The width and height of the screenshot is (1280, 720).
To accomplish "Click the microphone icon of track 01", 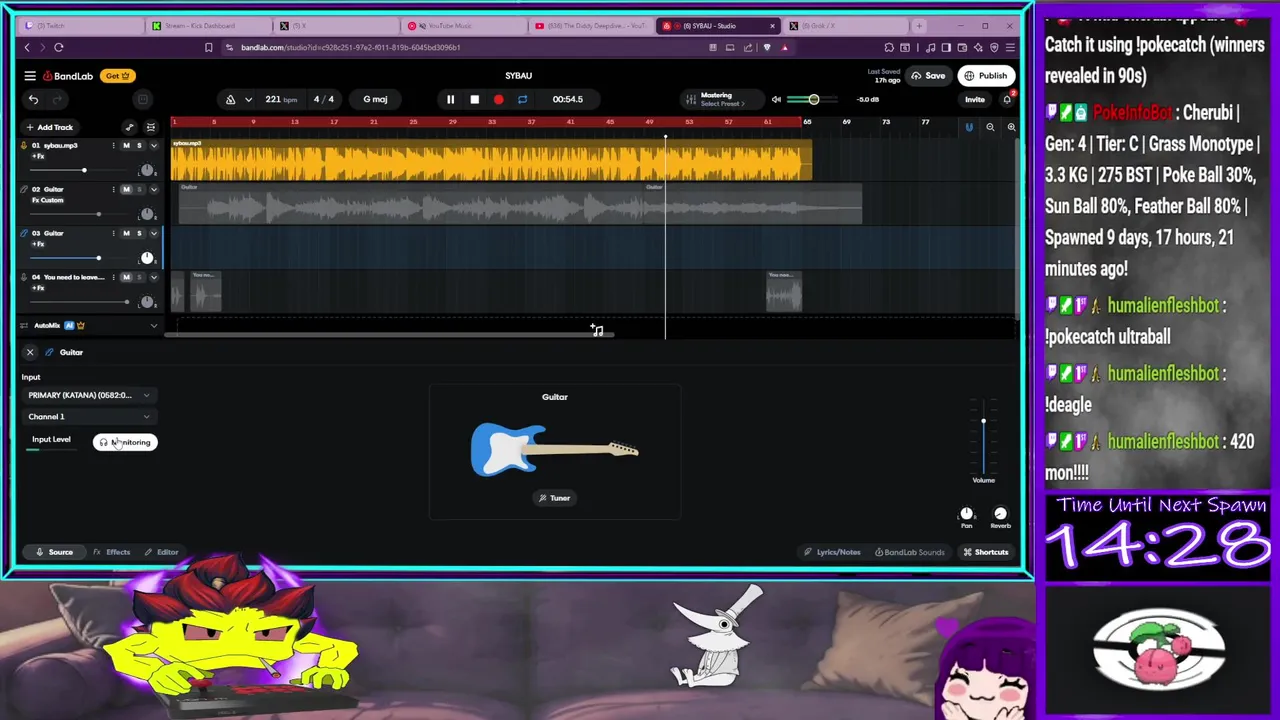I will tap(24, 146).
